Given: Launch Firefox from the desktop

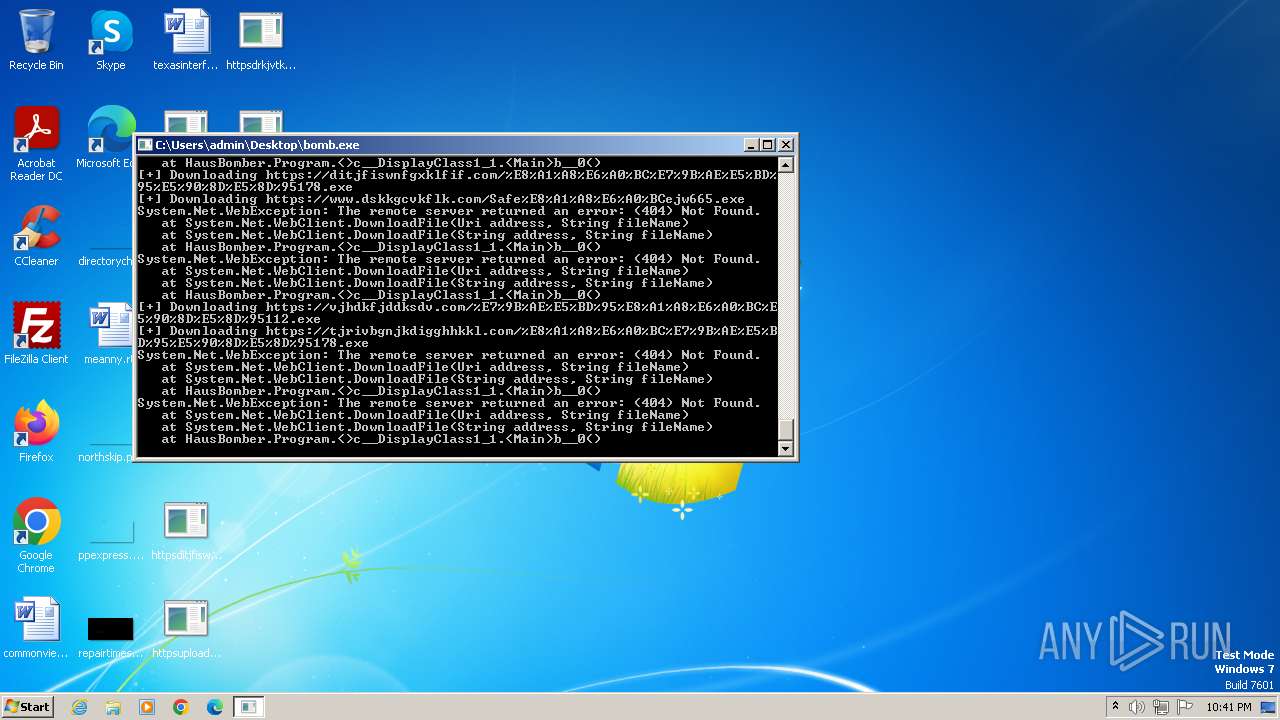Looking at the screenshot, I should [x=36, y=432].
